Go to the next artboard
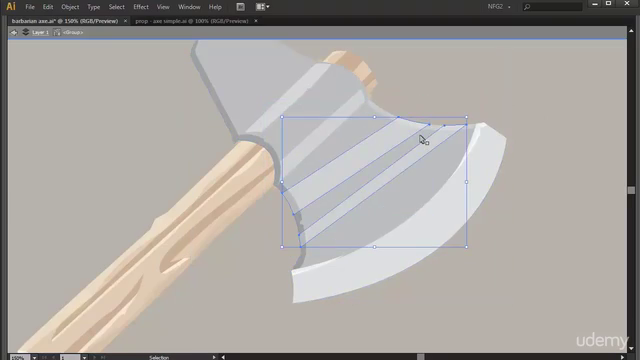The image size is (640, 360). 94,358
